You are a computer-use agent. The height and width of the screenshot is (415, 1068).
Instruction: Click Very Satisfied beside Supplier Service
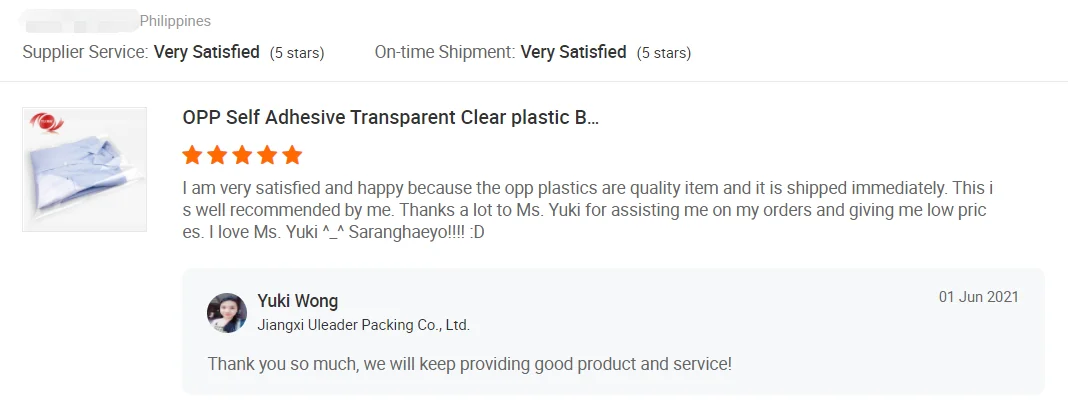point(206,51)
